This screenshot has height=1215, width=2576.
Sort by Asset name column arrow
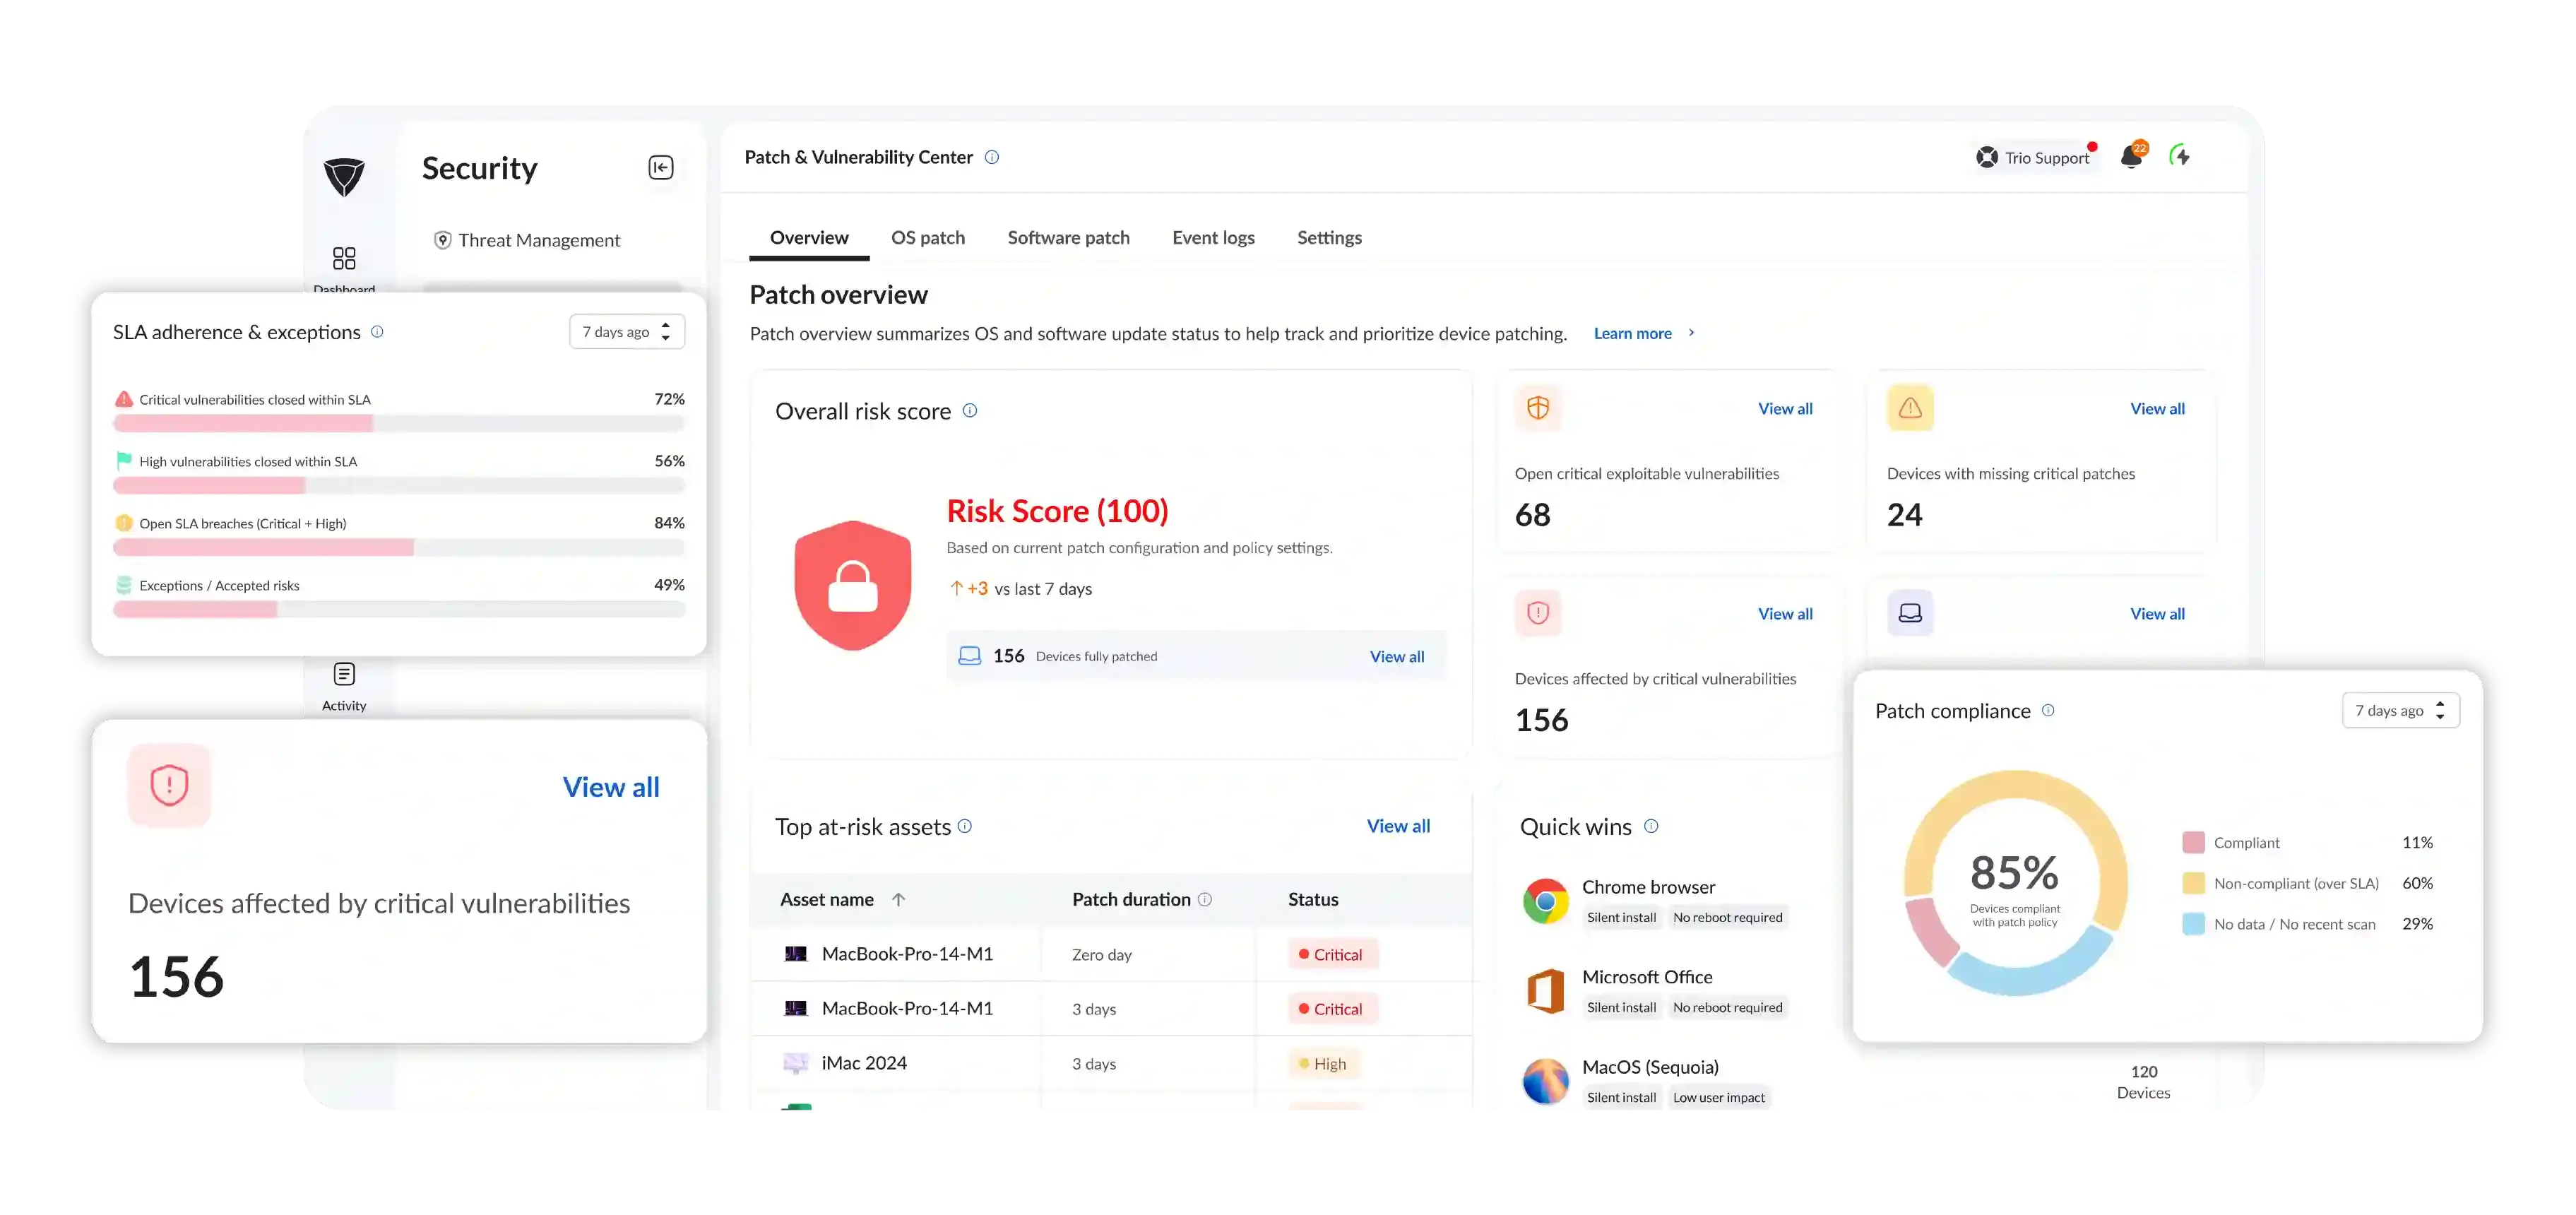(898, 900)
